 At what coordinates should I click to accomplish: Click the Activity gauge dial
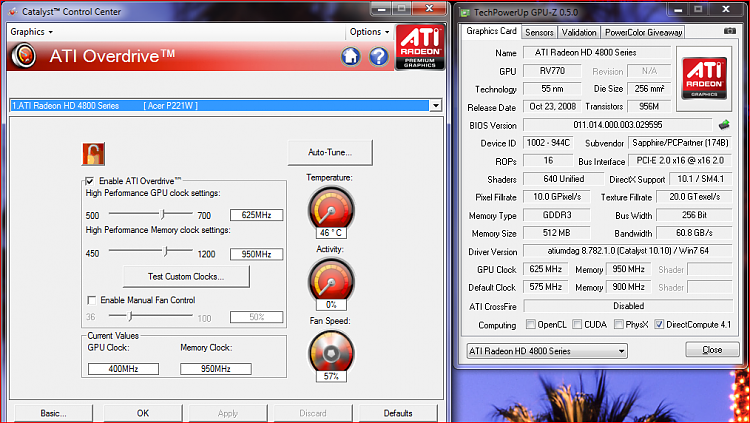pyautogui.click(x=331, y=280)
